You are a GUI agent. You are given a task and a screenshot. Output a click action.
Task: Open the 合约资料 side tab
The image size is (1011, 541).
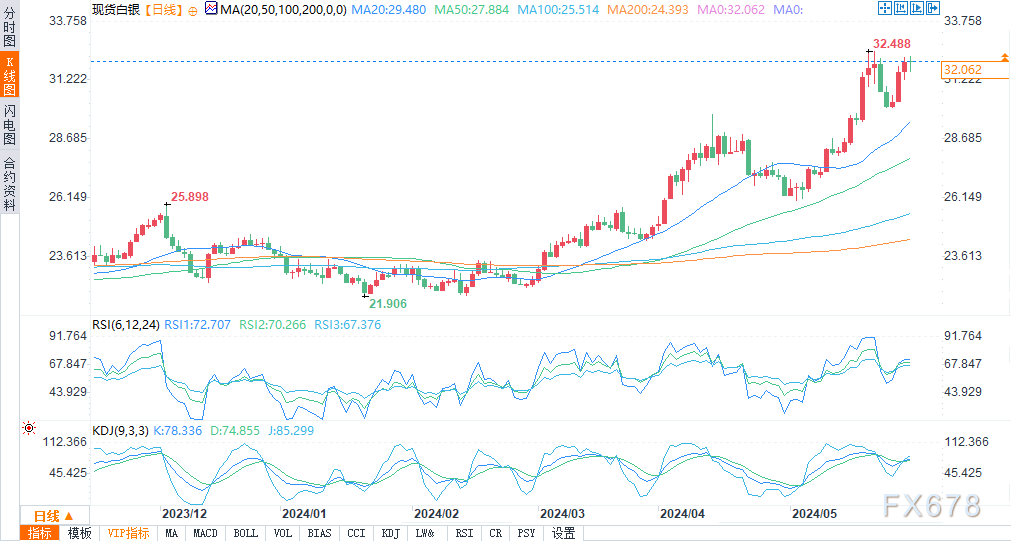pyautogui.click(x=10, y=183)
